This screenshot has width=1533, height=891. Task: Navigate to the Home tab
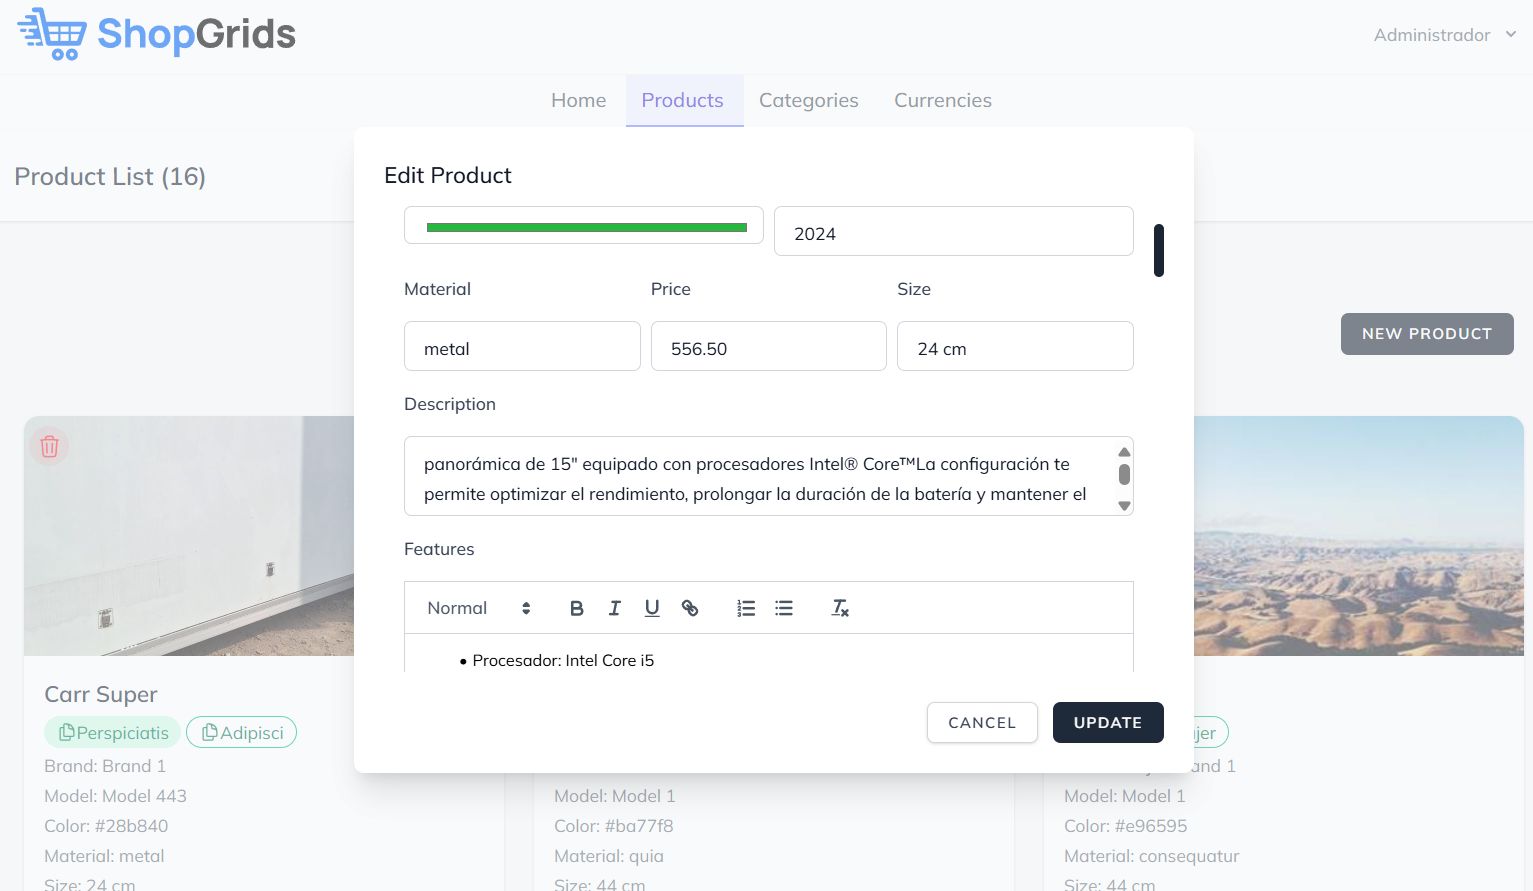[x=578, y=100]
